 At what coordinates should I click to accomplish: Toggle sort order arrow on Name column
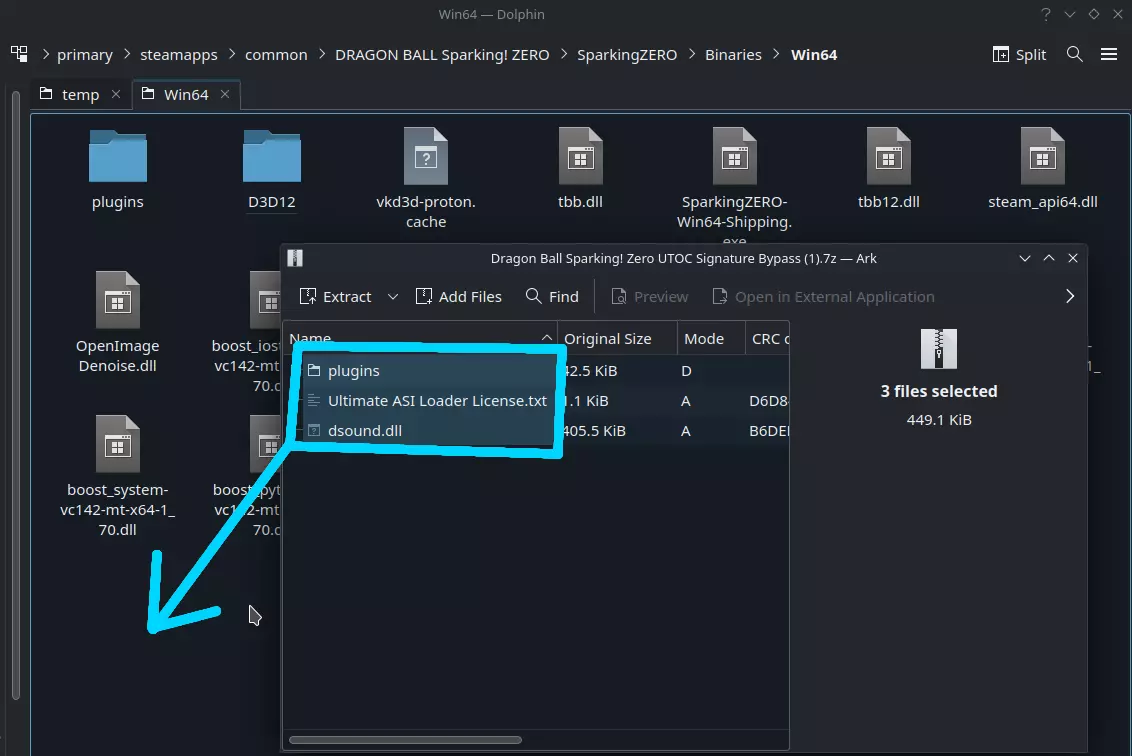click(547, 338)
